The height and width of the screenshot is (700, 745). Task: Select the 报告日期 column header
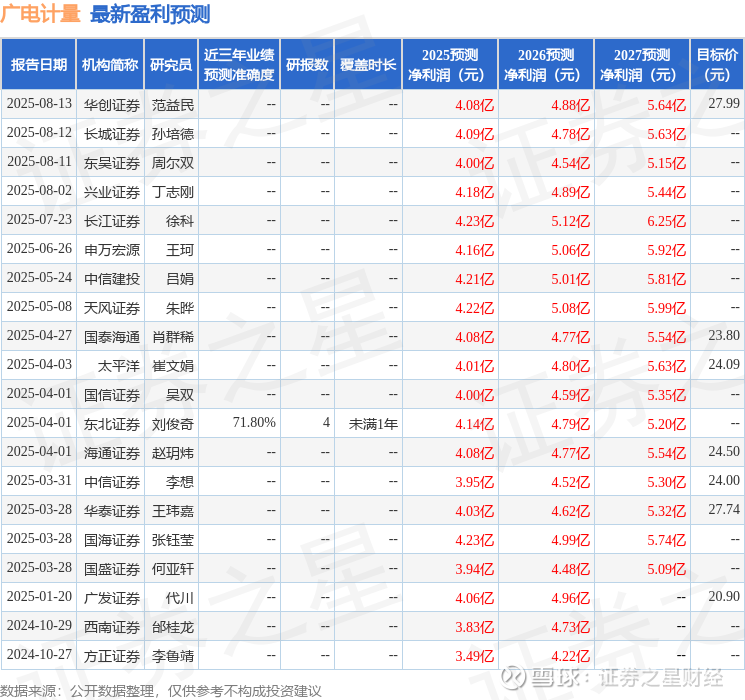(38, 65)
